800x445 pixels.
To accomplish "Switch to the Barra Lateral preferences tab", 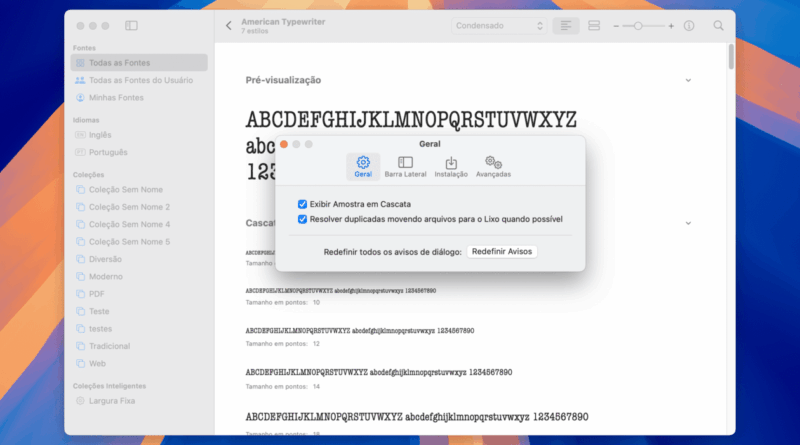I will (405, 166).
